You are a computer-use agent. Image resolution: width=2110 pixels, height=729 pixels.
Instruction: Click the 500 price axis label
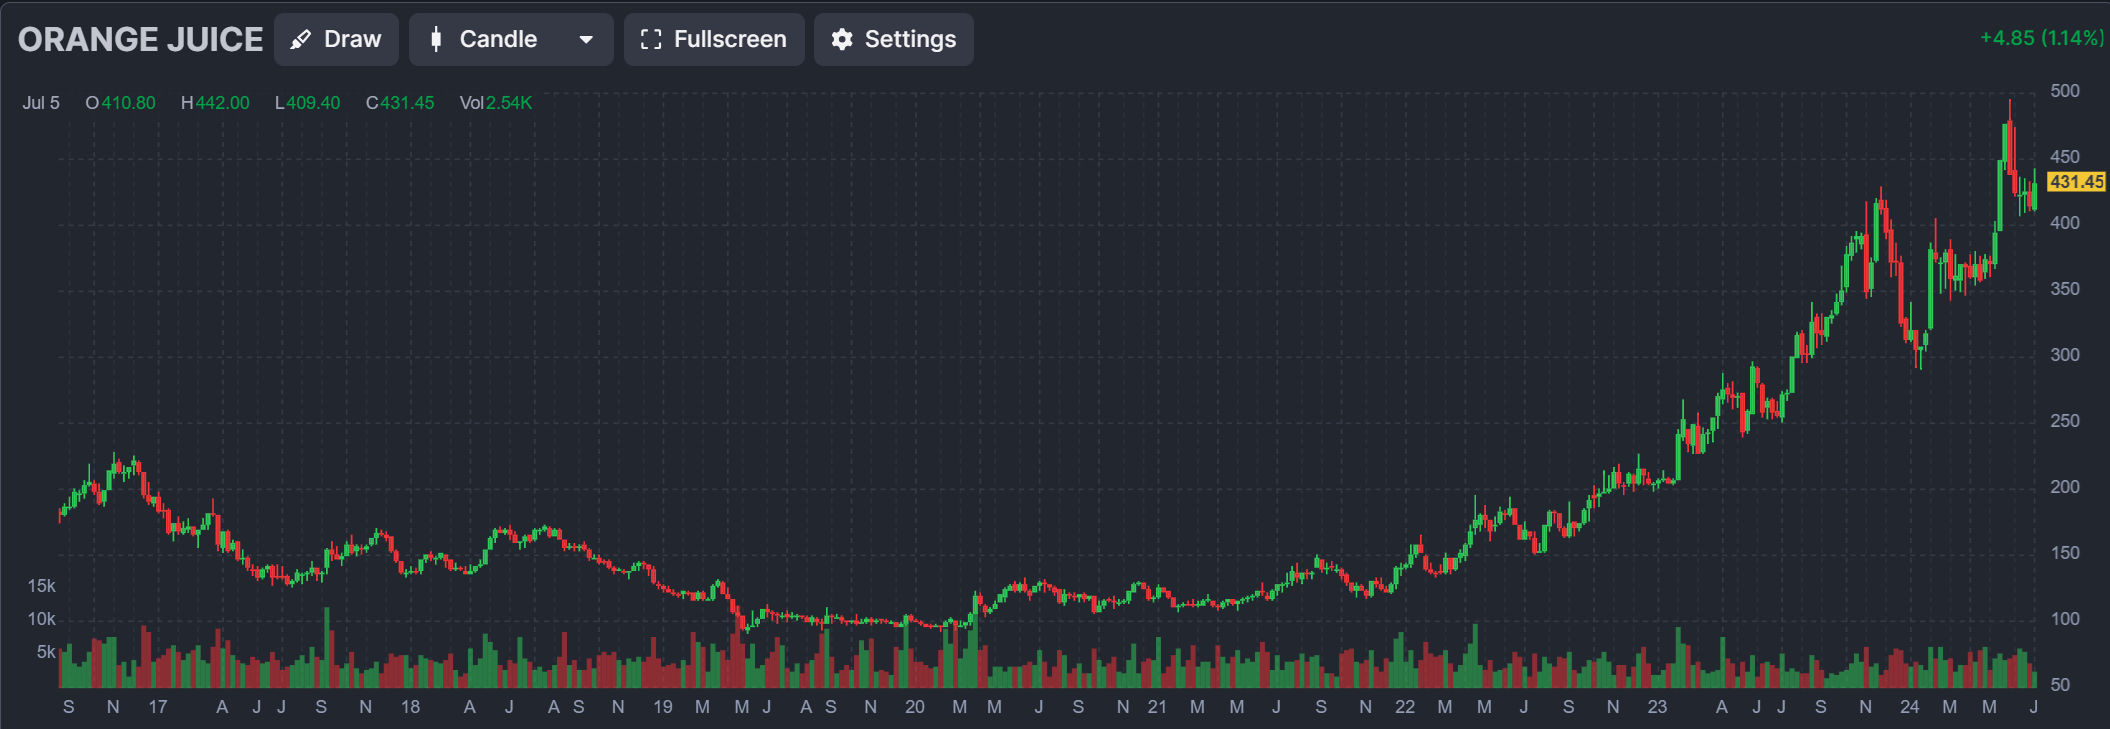[2065, 91]
